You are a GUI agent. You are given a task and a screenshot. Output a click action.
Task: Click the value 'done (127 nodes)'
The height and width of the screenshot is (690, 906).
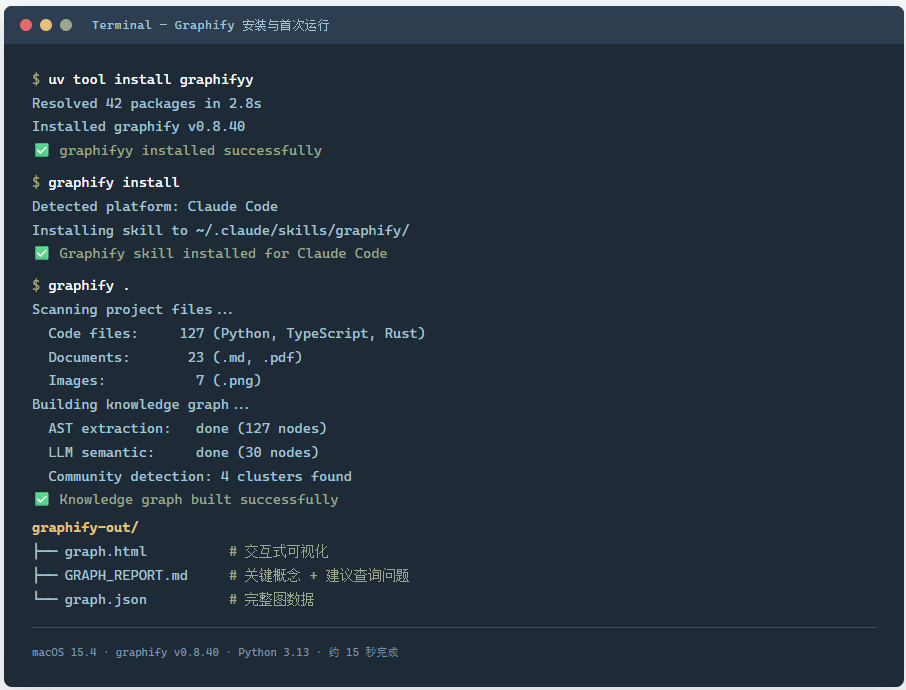[261, 429]
